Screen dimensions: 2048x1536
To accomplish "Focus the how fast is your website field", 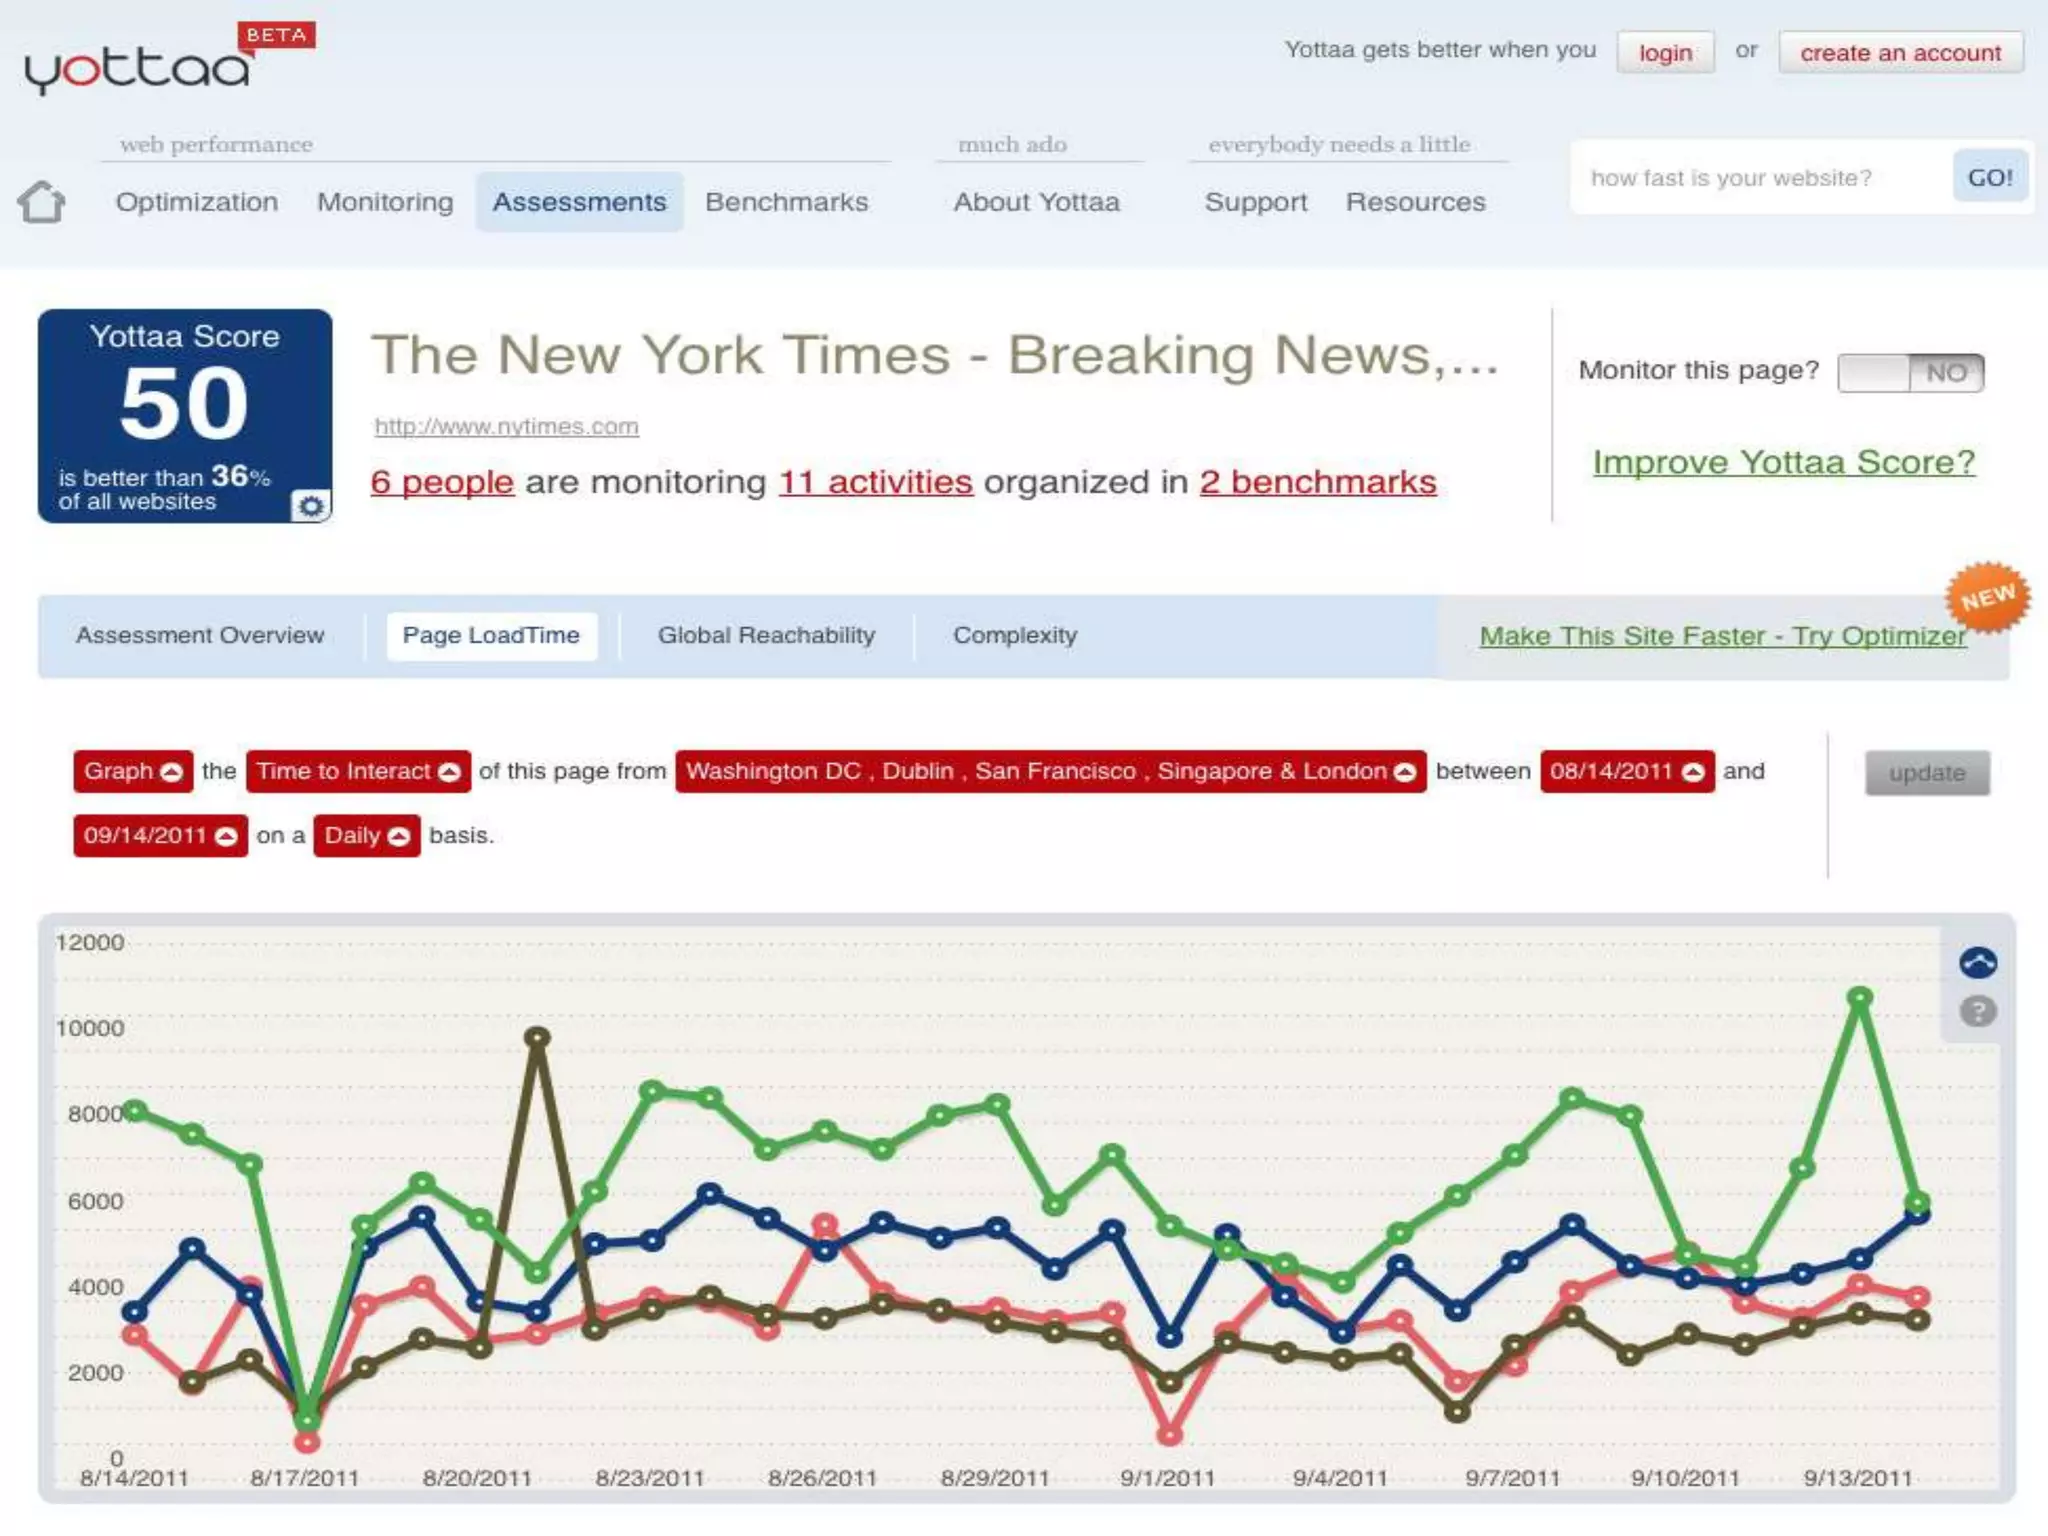I will (x=1760, y=178).
